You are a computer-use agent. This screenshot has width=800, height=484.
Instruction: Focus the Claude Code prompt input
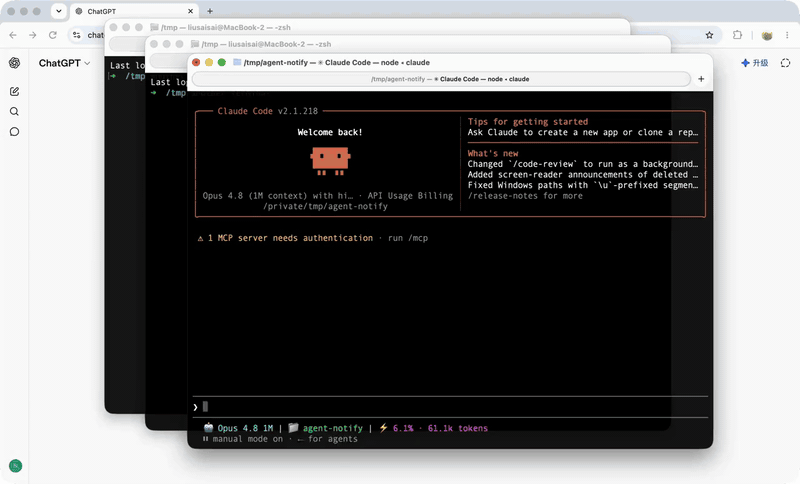point(450,406)
